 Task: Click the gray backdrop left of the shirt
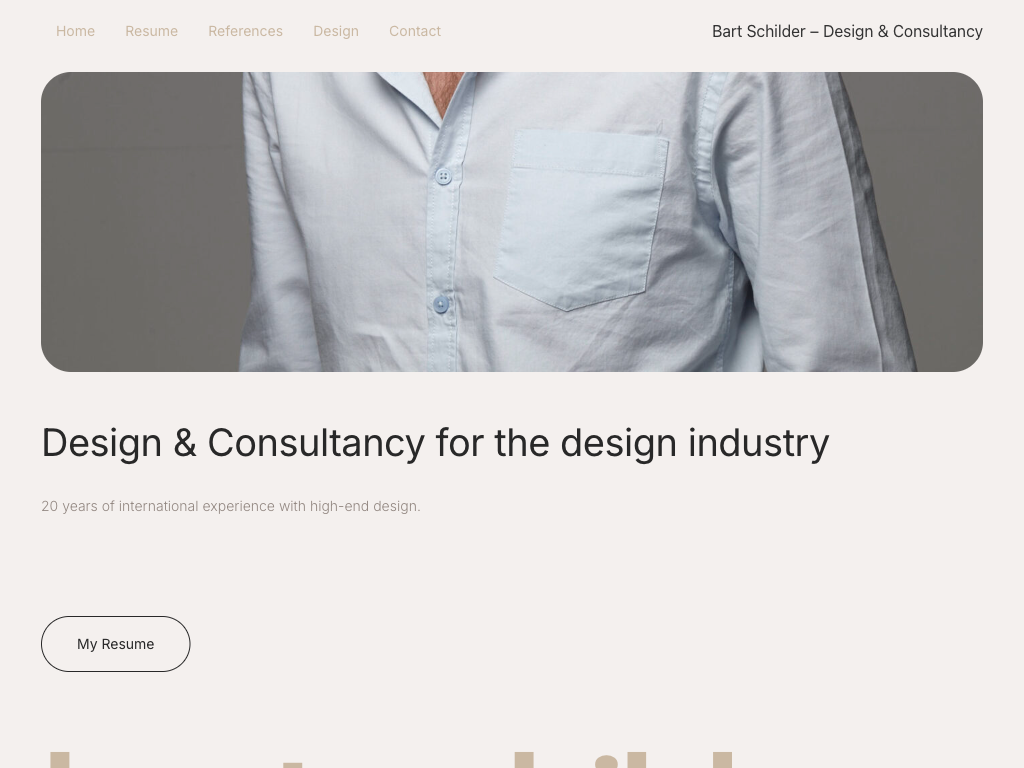(140, 220)
